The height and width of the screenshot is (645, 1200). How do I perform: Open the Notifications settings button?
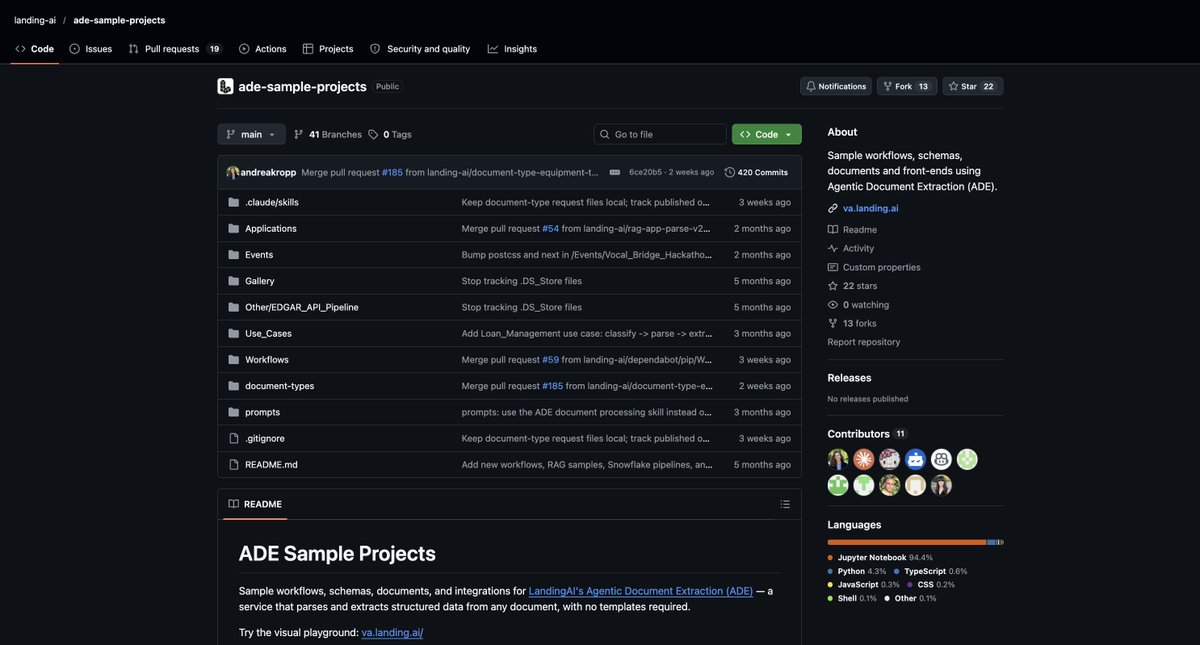[836, 86]
